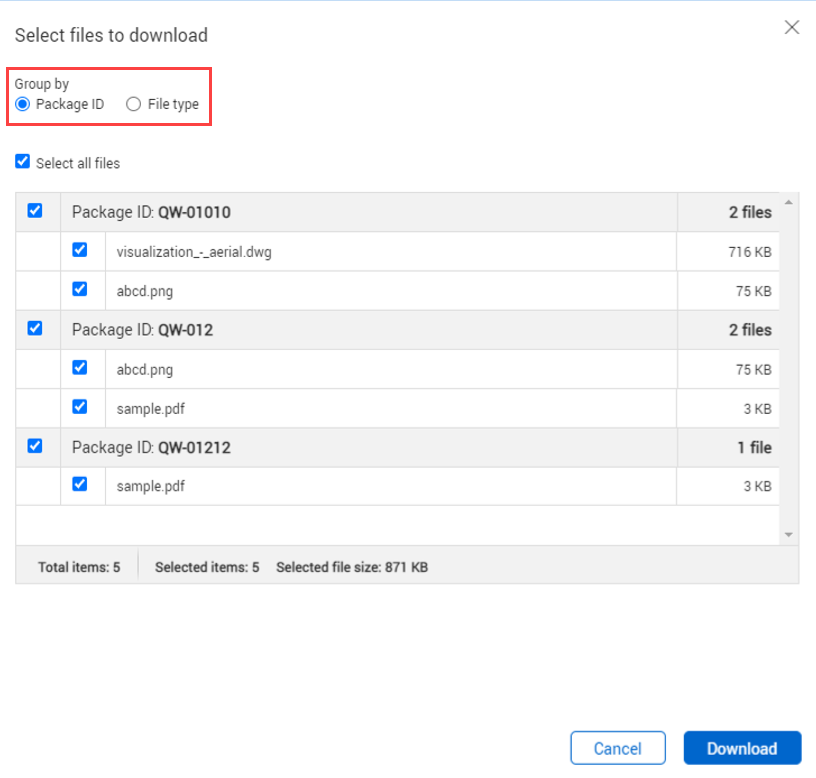Click the Package ID: QW-012 header row
Viewport: 816px width, 778px height.
point(370,330)
